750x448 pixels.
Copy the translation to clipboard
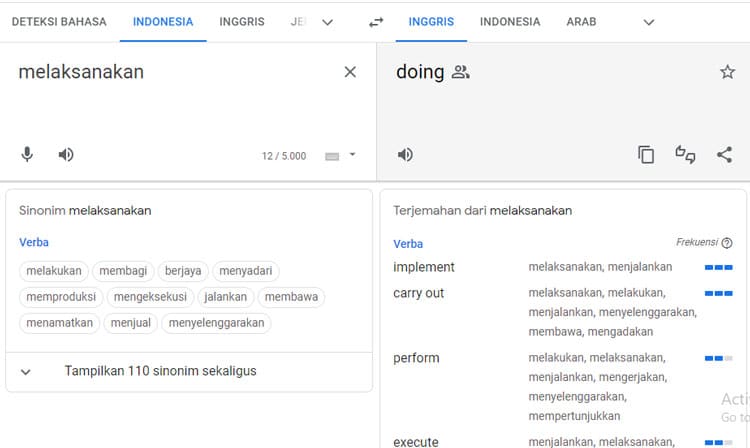[646, 154]
